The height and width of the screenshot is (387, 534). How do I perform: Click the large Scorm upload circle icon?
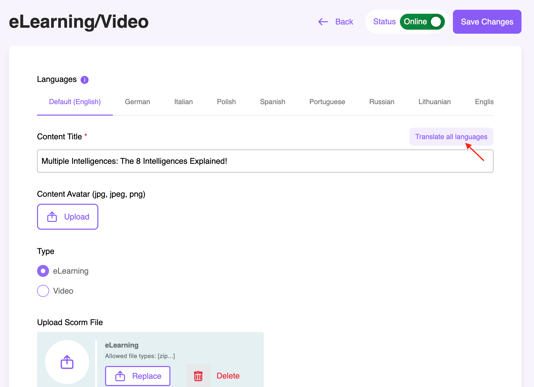point(67,362)
